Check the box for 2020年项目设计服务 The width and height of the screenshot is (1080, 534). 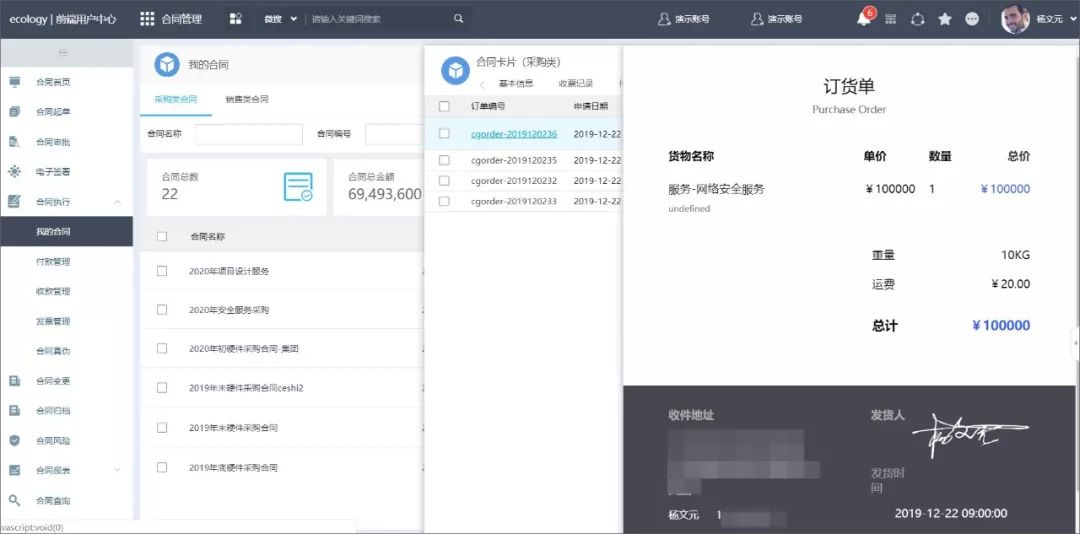click(x=162, y=271)
